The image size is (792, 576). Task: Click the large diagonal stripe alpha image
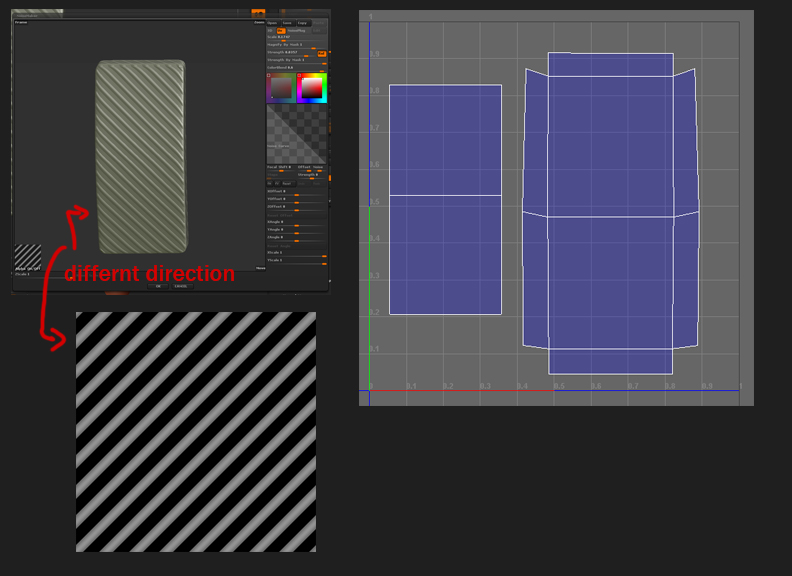pos(196,431)
